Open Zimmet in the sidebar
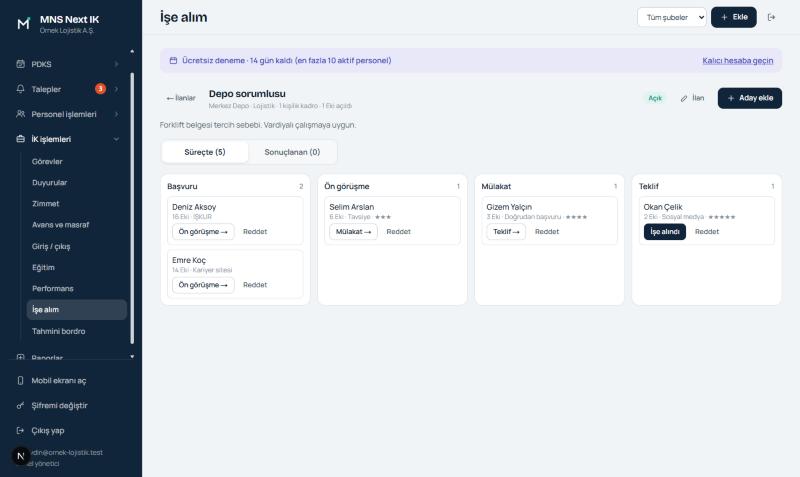 pyautogui.click(x=45, y=204)
